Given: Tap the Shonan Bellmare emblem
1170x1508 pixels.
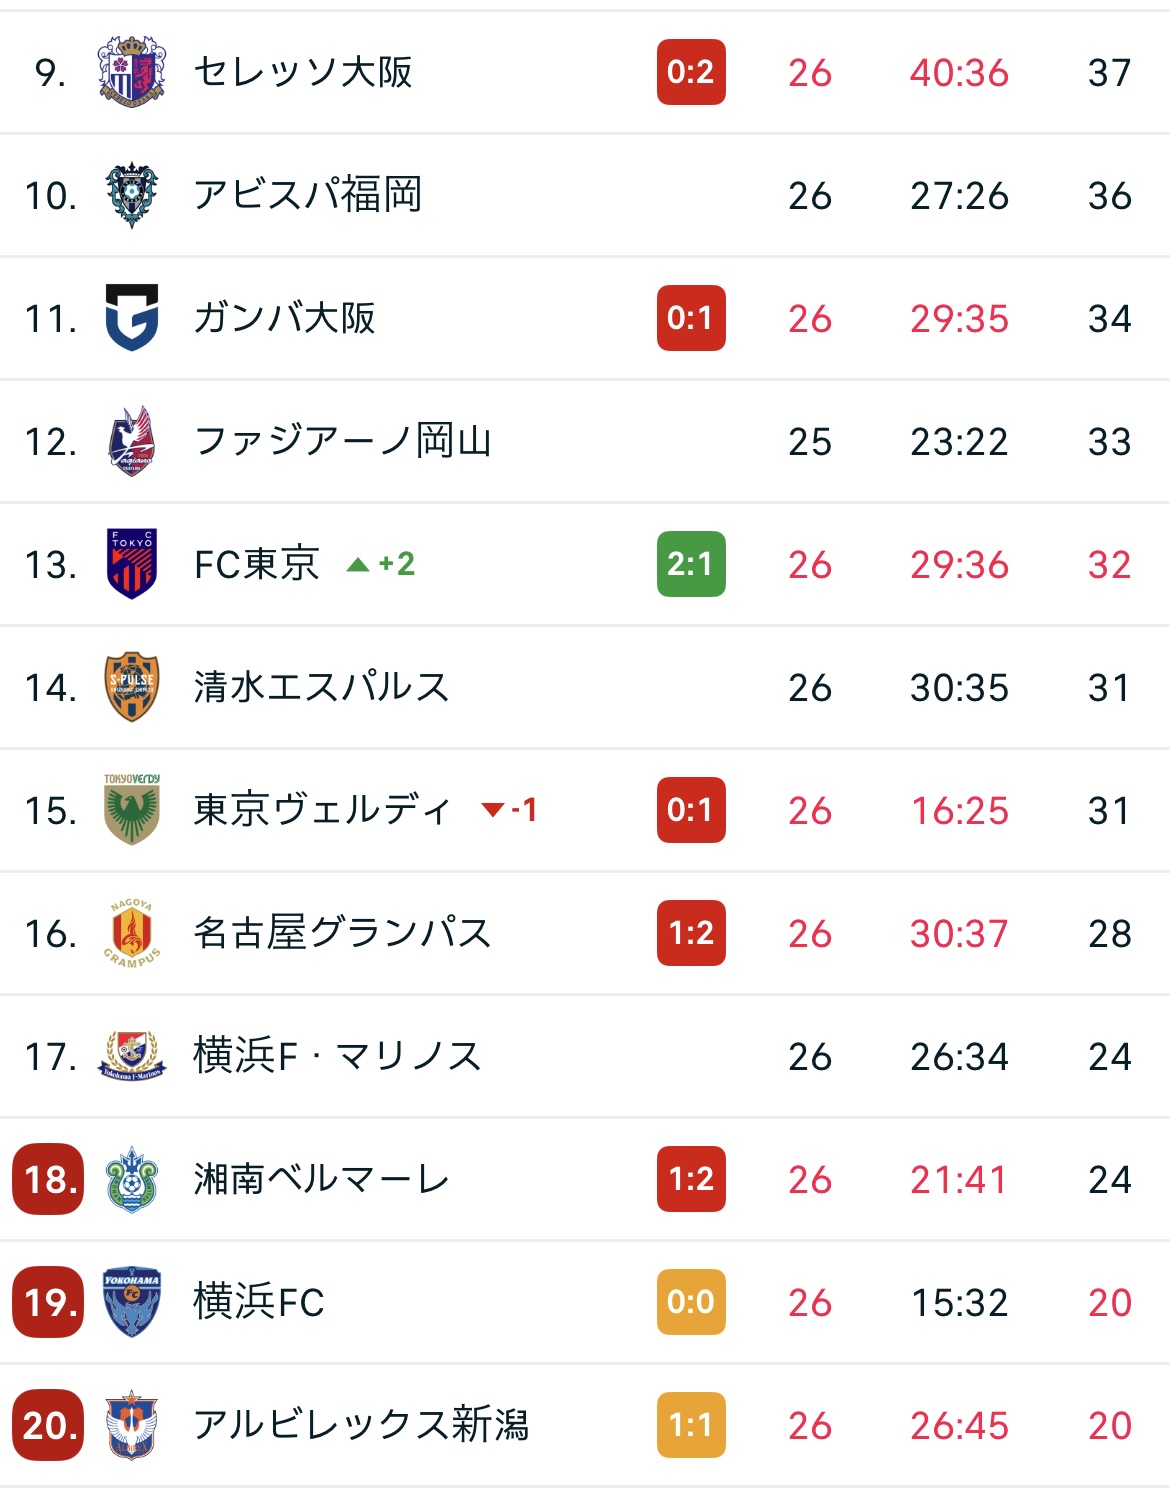Looking at the screenshot, I should tap(131, 1179).
